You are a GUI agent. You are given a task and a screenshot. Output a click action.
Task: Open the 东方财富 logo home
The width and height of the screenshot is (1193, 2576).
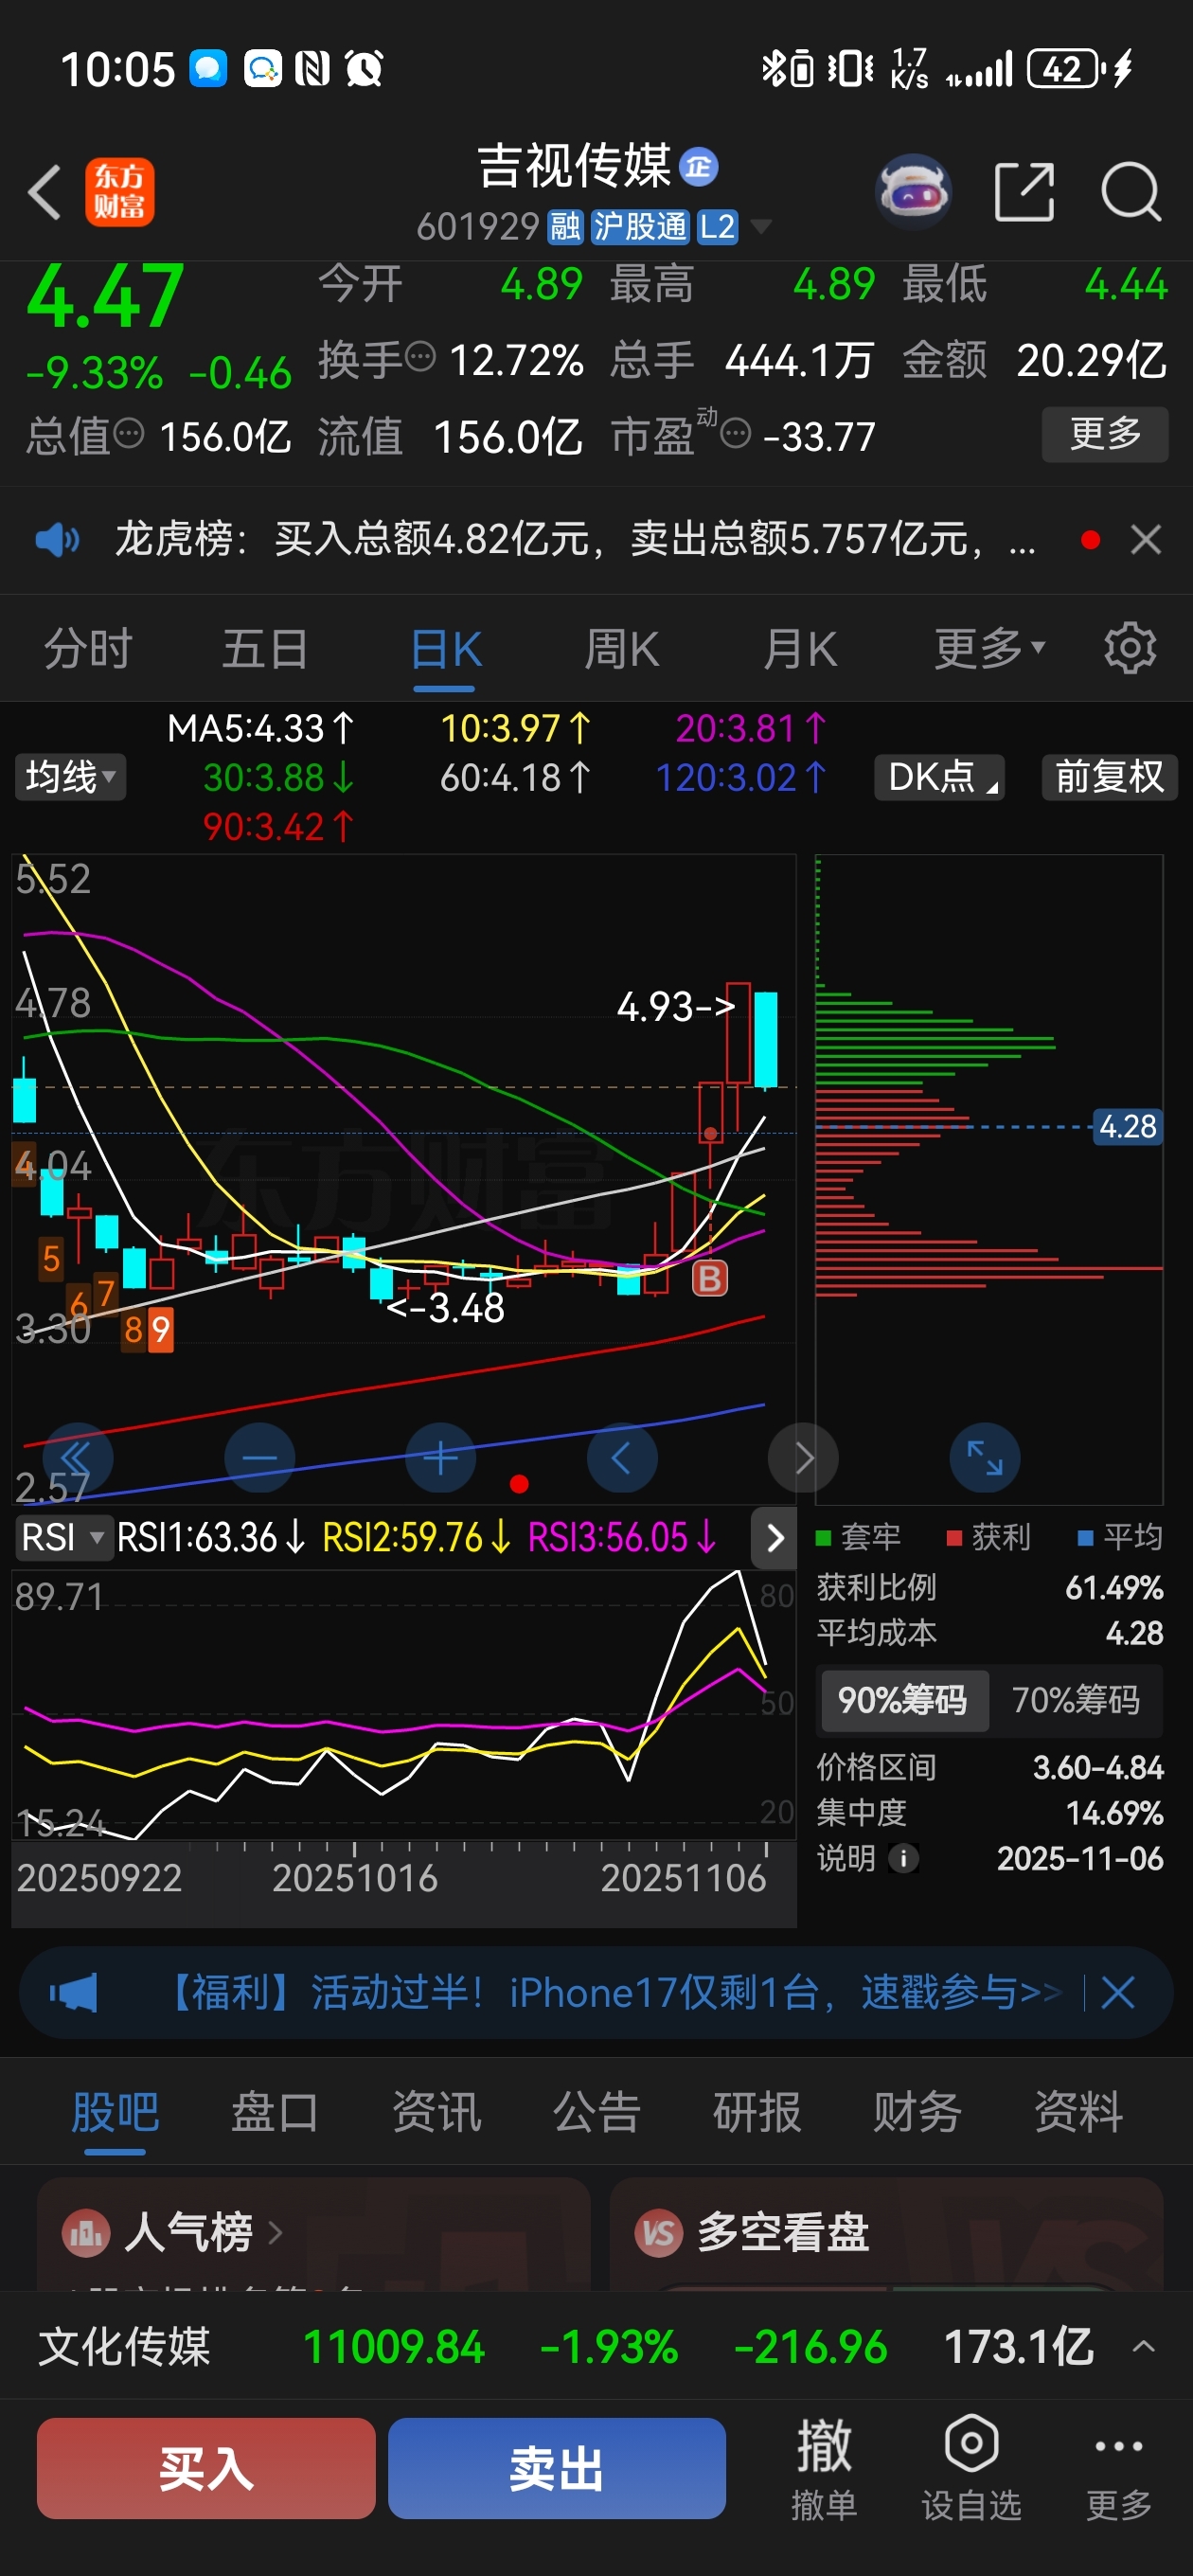(x=120, y=191)
